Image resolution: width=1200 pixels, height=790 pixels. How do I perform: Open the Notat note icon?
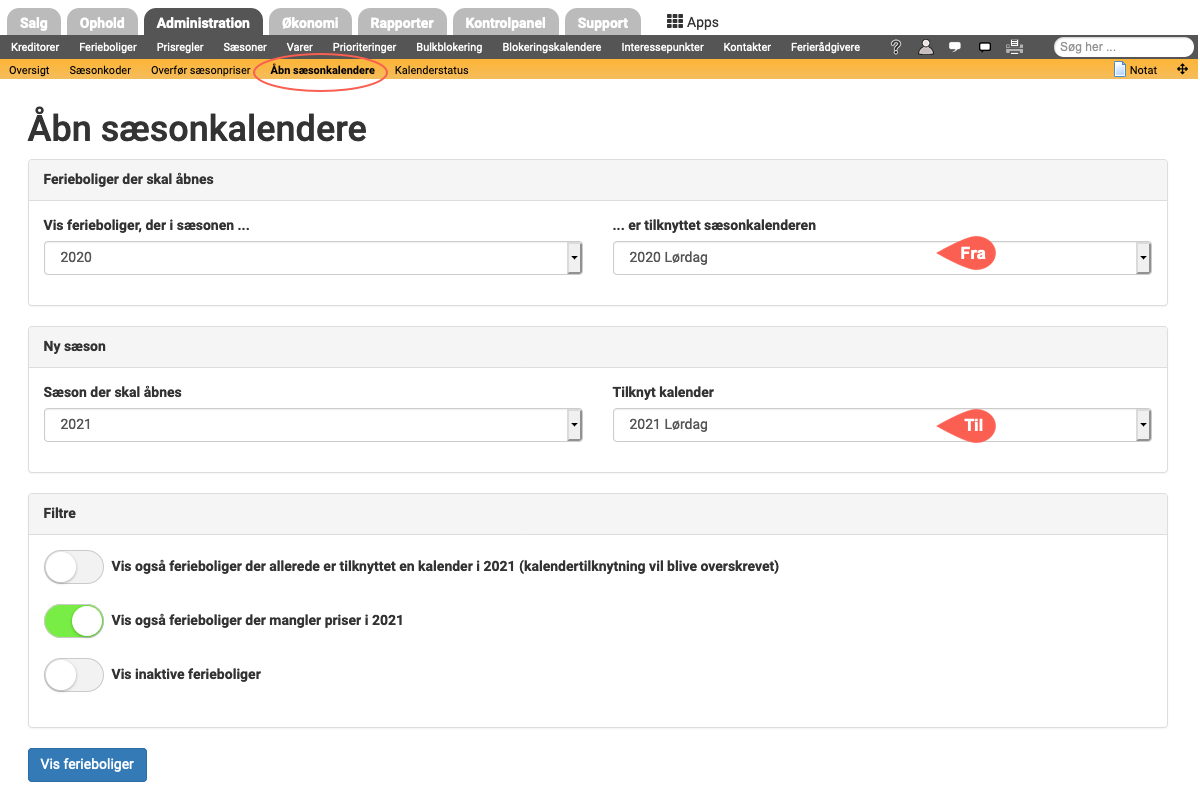coord(1120,70)
